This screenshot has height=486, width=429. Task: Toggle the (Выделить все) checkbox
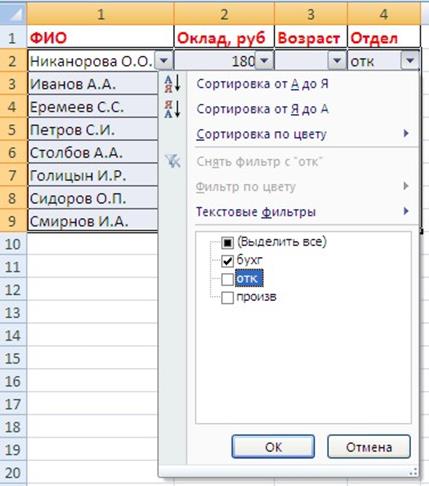click(227, 243)
